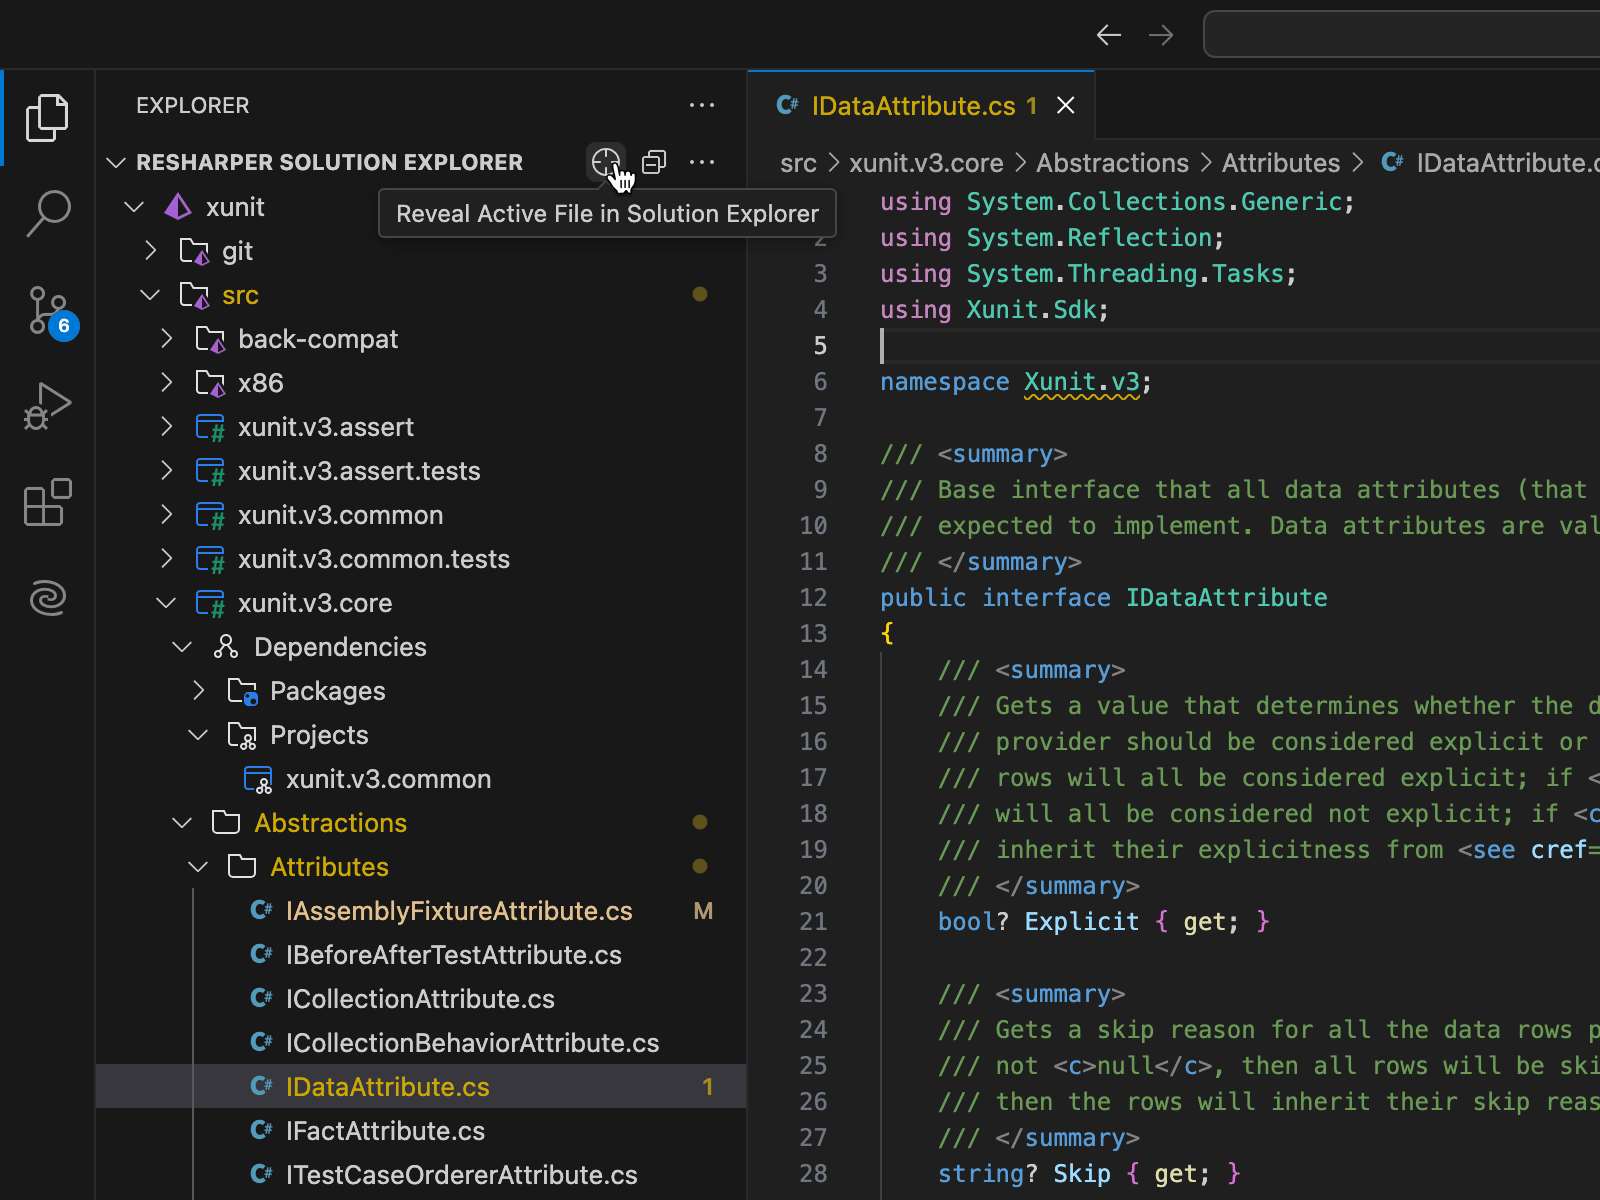
Task: Open Explorer panel more actions menu
Action: (x=702, y=105)
